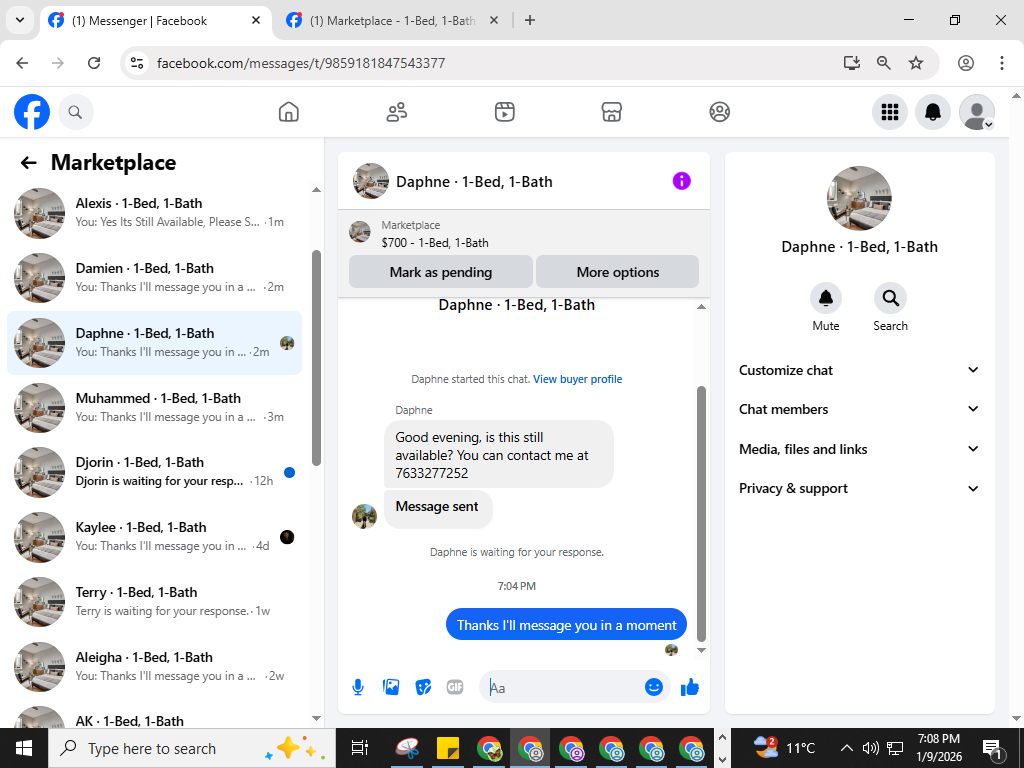
Task: Click Mark as pending button
Action: [x=441, y=272]
